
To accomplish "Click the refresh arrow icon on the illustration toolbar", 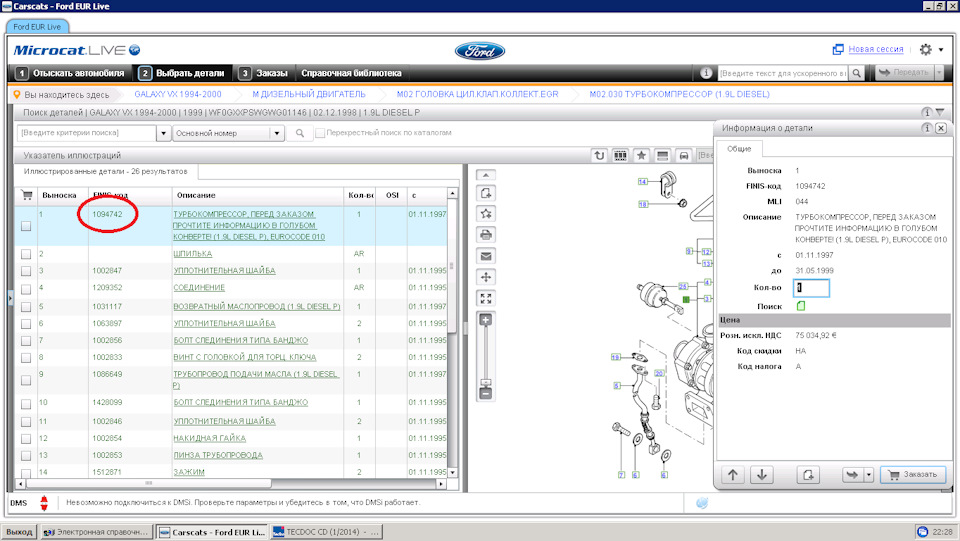I will coord(599,155).
